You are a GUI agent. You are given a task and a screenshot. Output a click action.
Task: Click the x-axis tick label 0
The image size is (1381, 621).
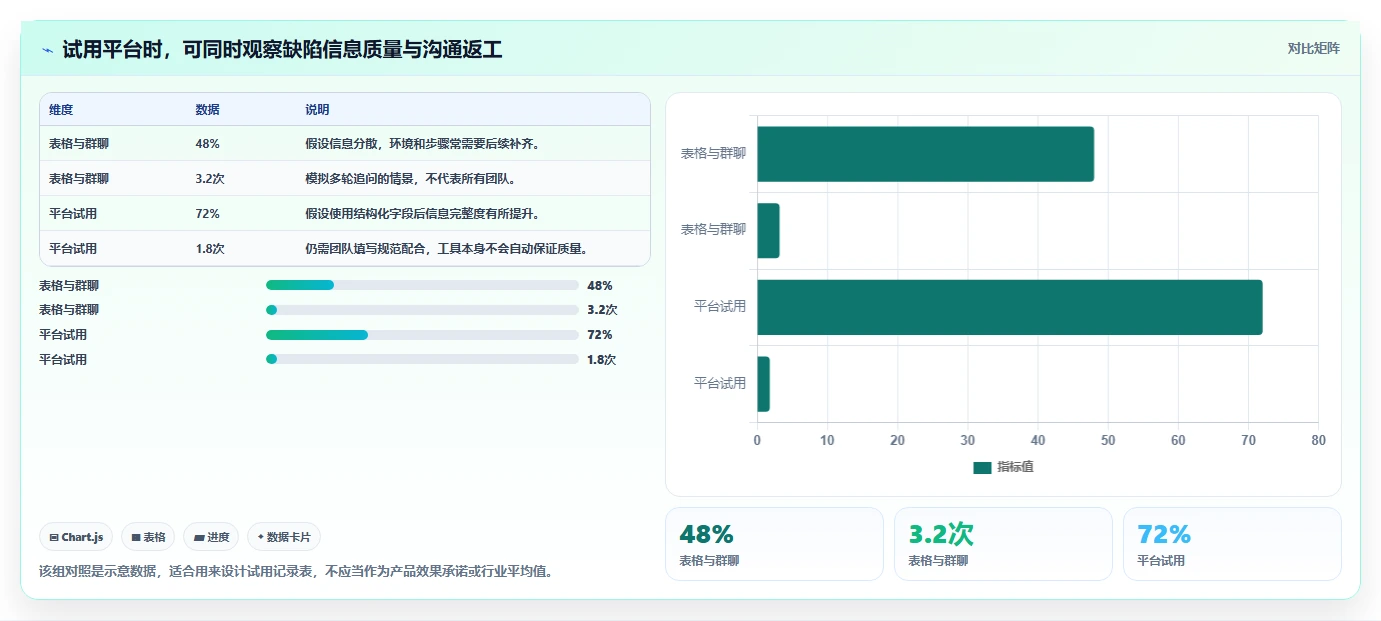click(757, 440)
